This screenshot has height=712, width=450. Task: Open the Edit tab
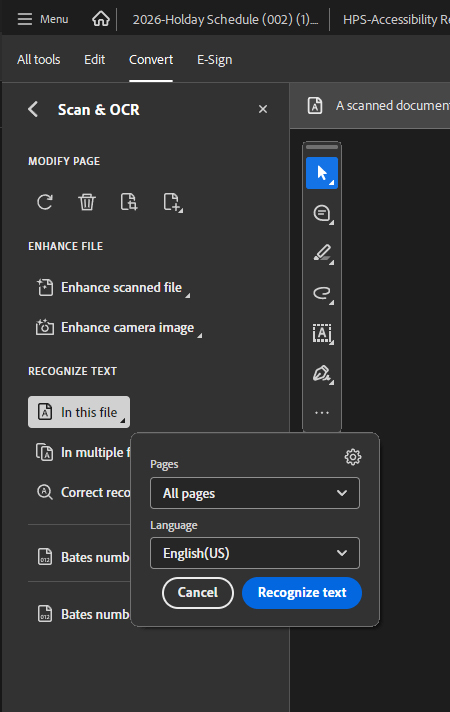[x=94, y=59]
